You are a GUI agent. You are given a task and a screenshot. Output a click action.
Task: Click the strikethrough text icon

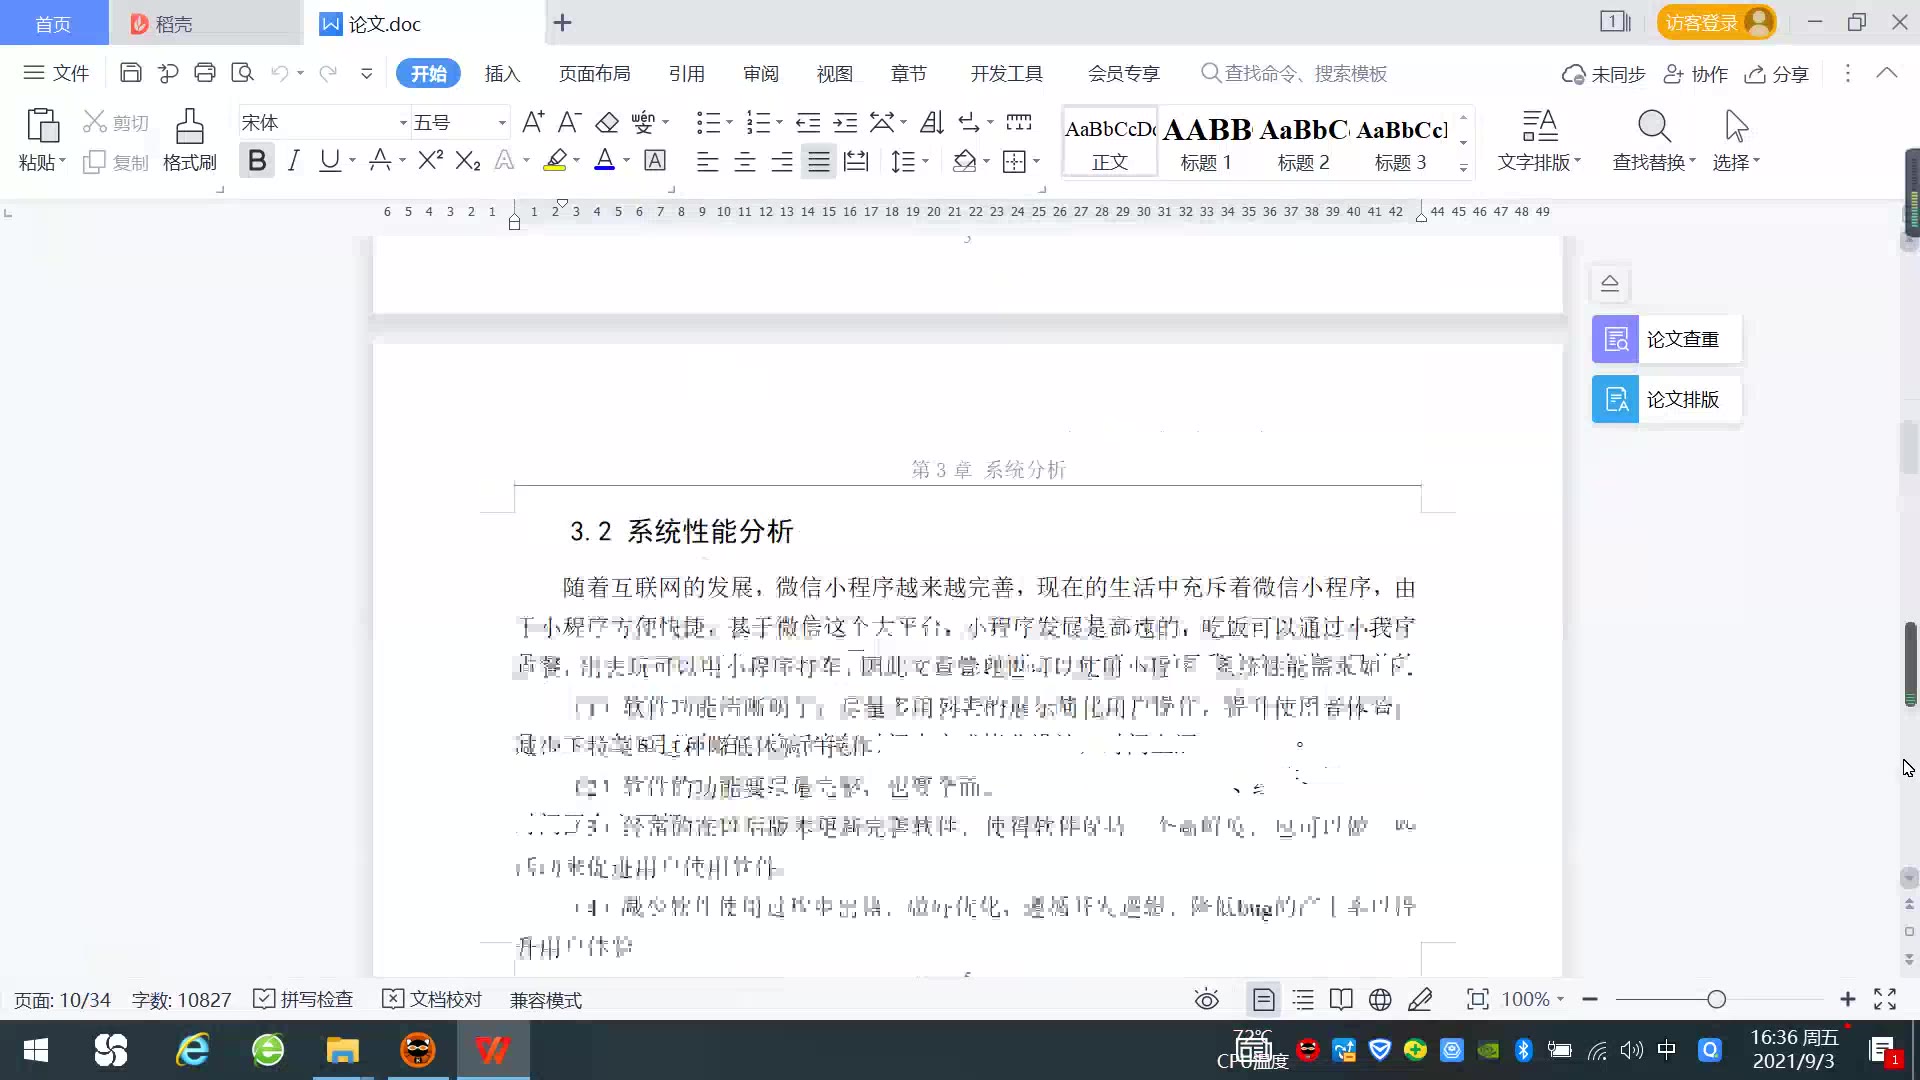(380, 160)
